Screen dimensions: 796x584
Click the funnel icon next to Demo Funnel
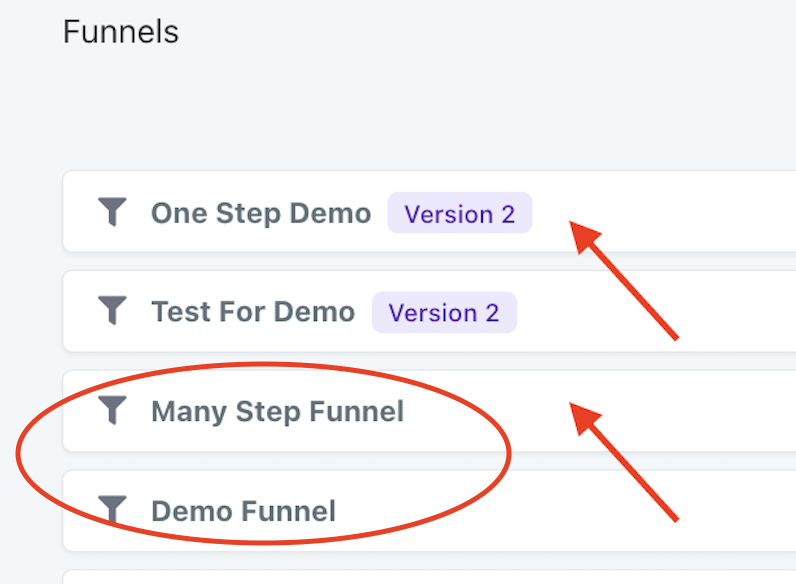[113, 511]
